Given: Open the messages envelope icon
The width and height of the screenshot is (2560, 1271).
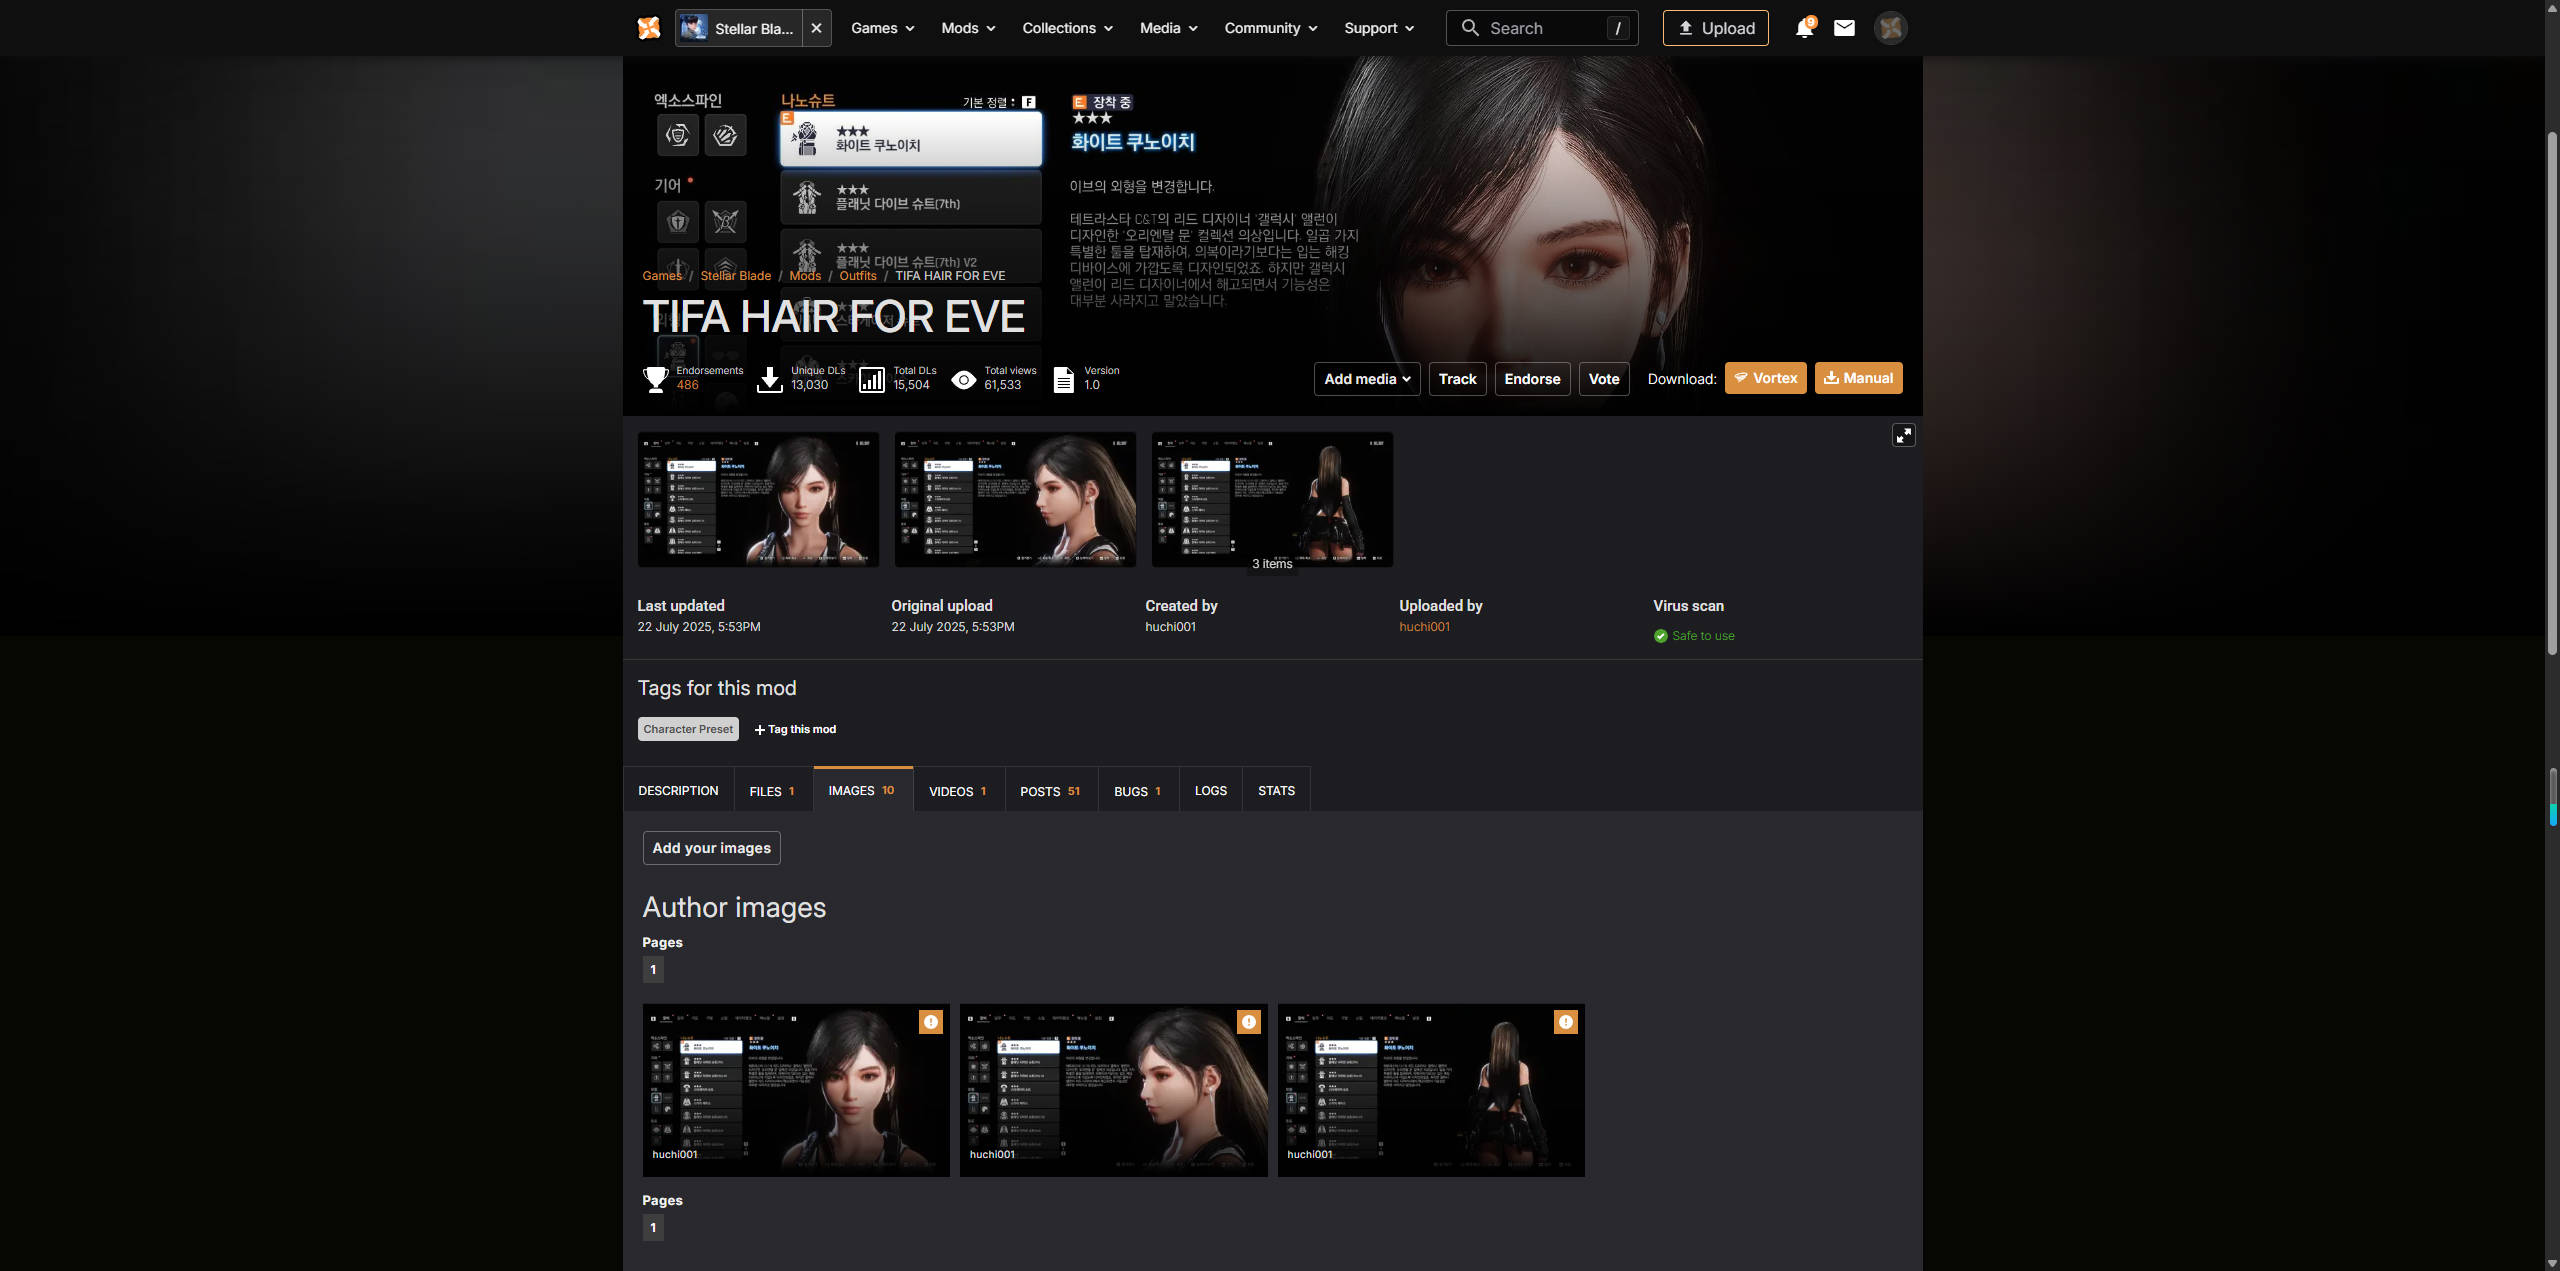Looking at the screenshot, I should pos(1844,28).
